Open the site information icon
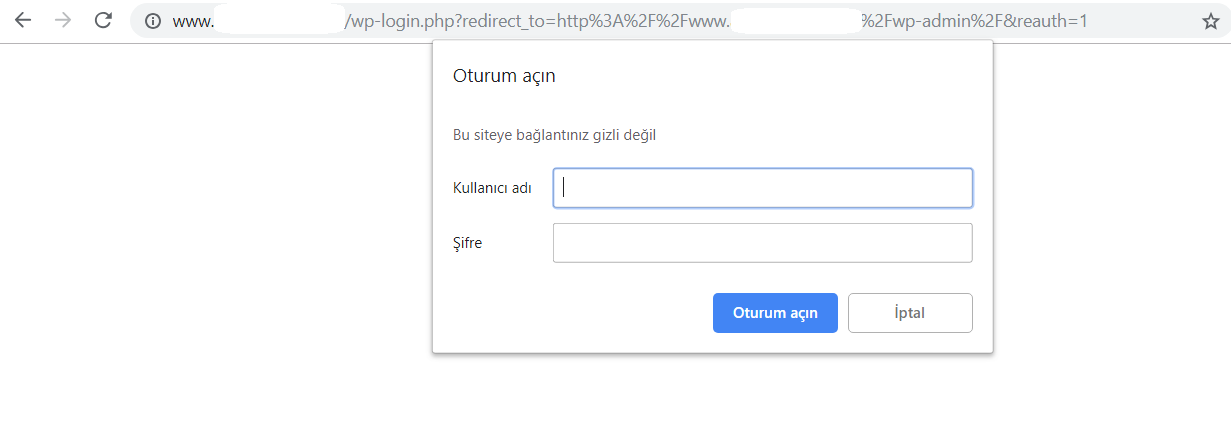Image resolution: width=1231 pixels, height=443 pixels. (x=153, y=21)
